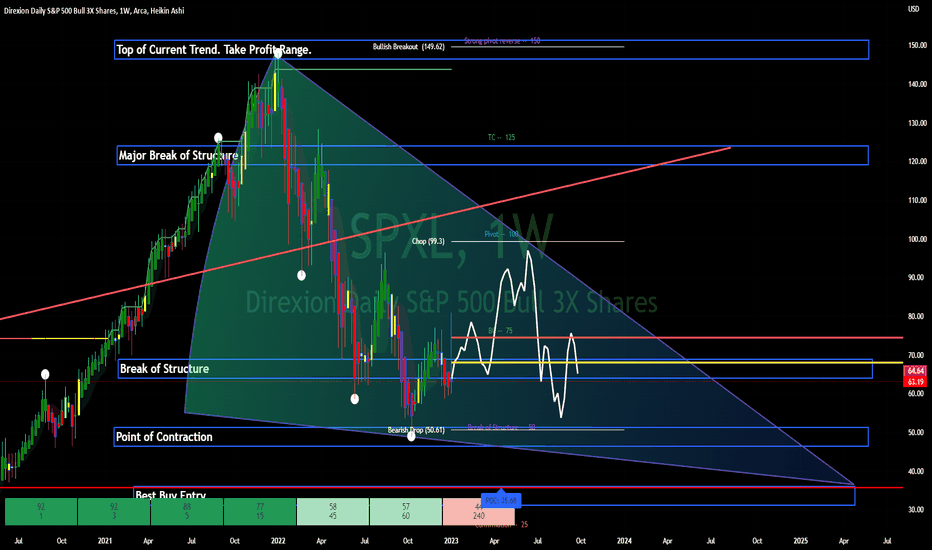The image size is (932, 550).
Task: Select the pink box showing 44 and 240
Action: pos(478,512)
